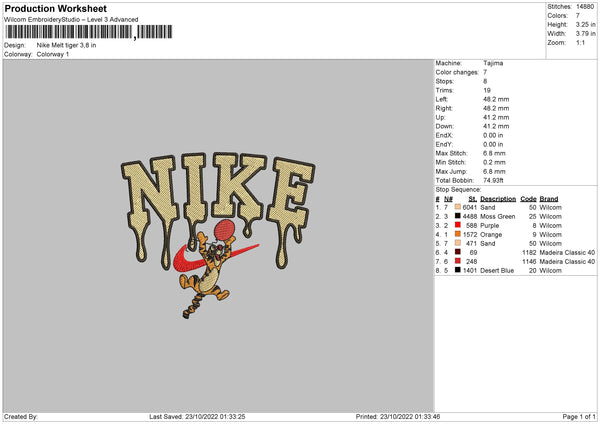600x424 pixels.
Task: Click the 1572 Orange color swatch
Action: click(x=458, y=234)
